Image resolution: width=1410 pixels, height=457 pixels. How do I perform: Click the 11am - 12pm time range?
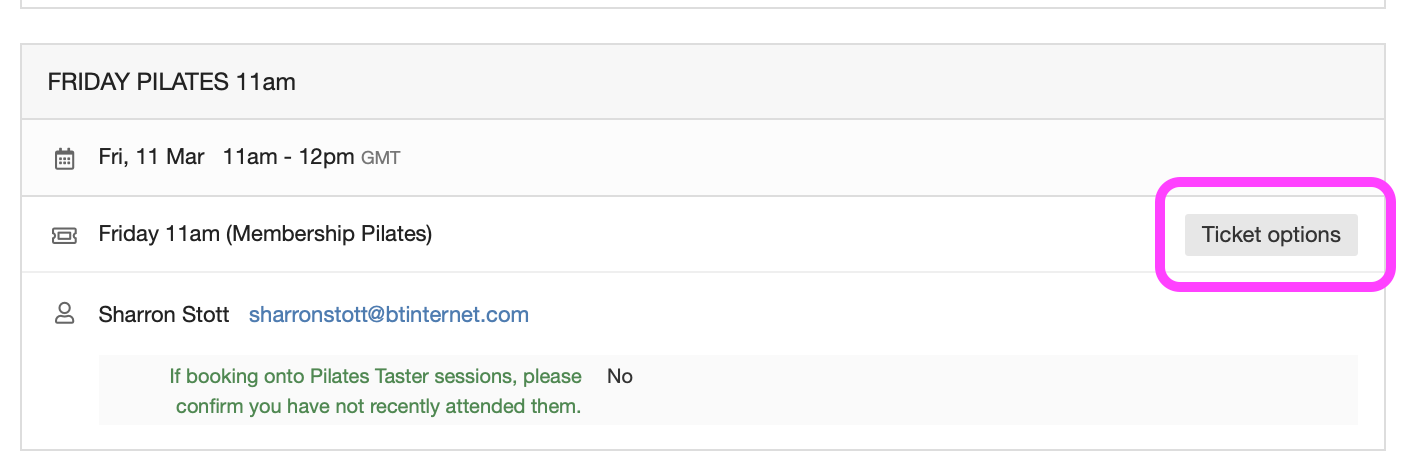[288, 157]
